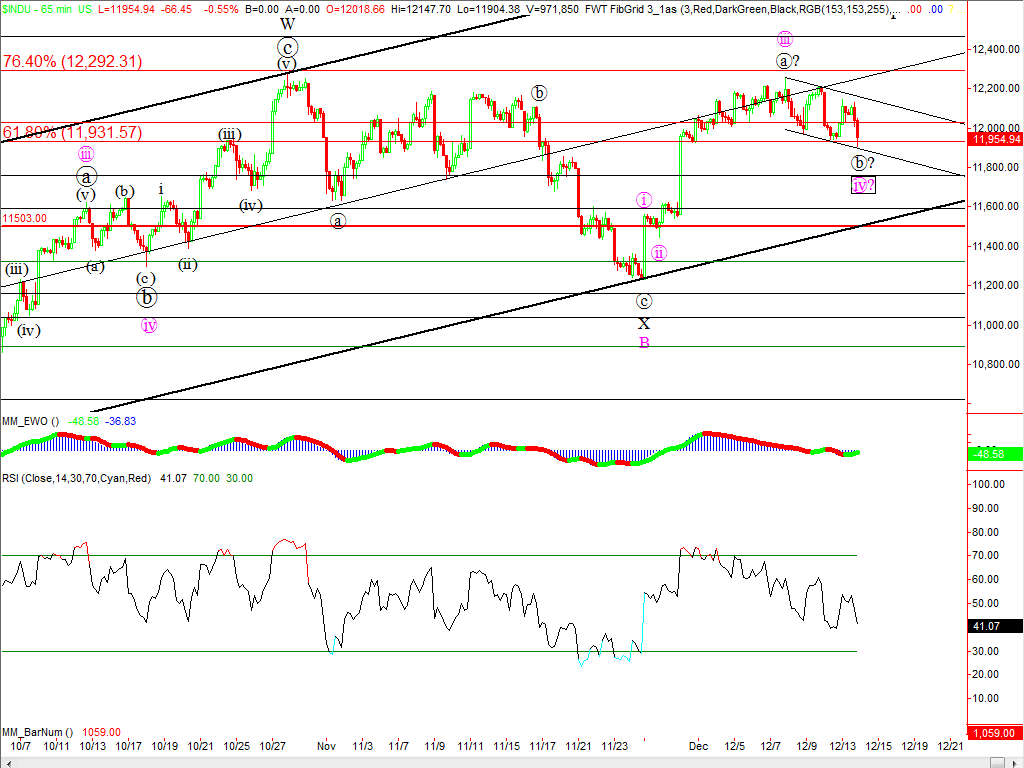Image resolution: width=1024 pixels, height=768 pixels.
Task: Click the Dec date on time axis
Action: pyautogui.click(x=698, y=746)
